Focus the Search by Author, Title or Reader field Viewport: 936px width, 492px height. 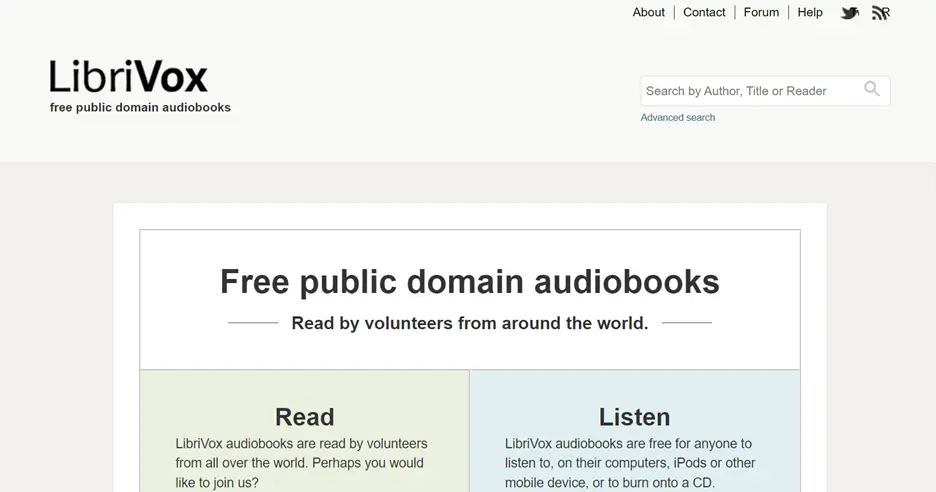(748, 91)
